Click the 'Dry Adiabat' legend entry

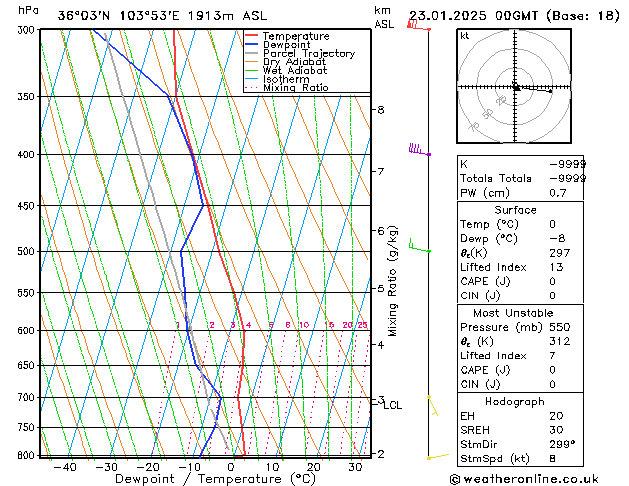[294, 62]
